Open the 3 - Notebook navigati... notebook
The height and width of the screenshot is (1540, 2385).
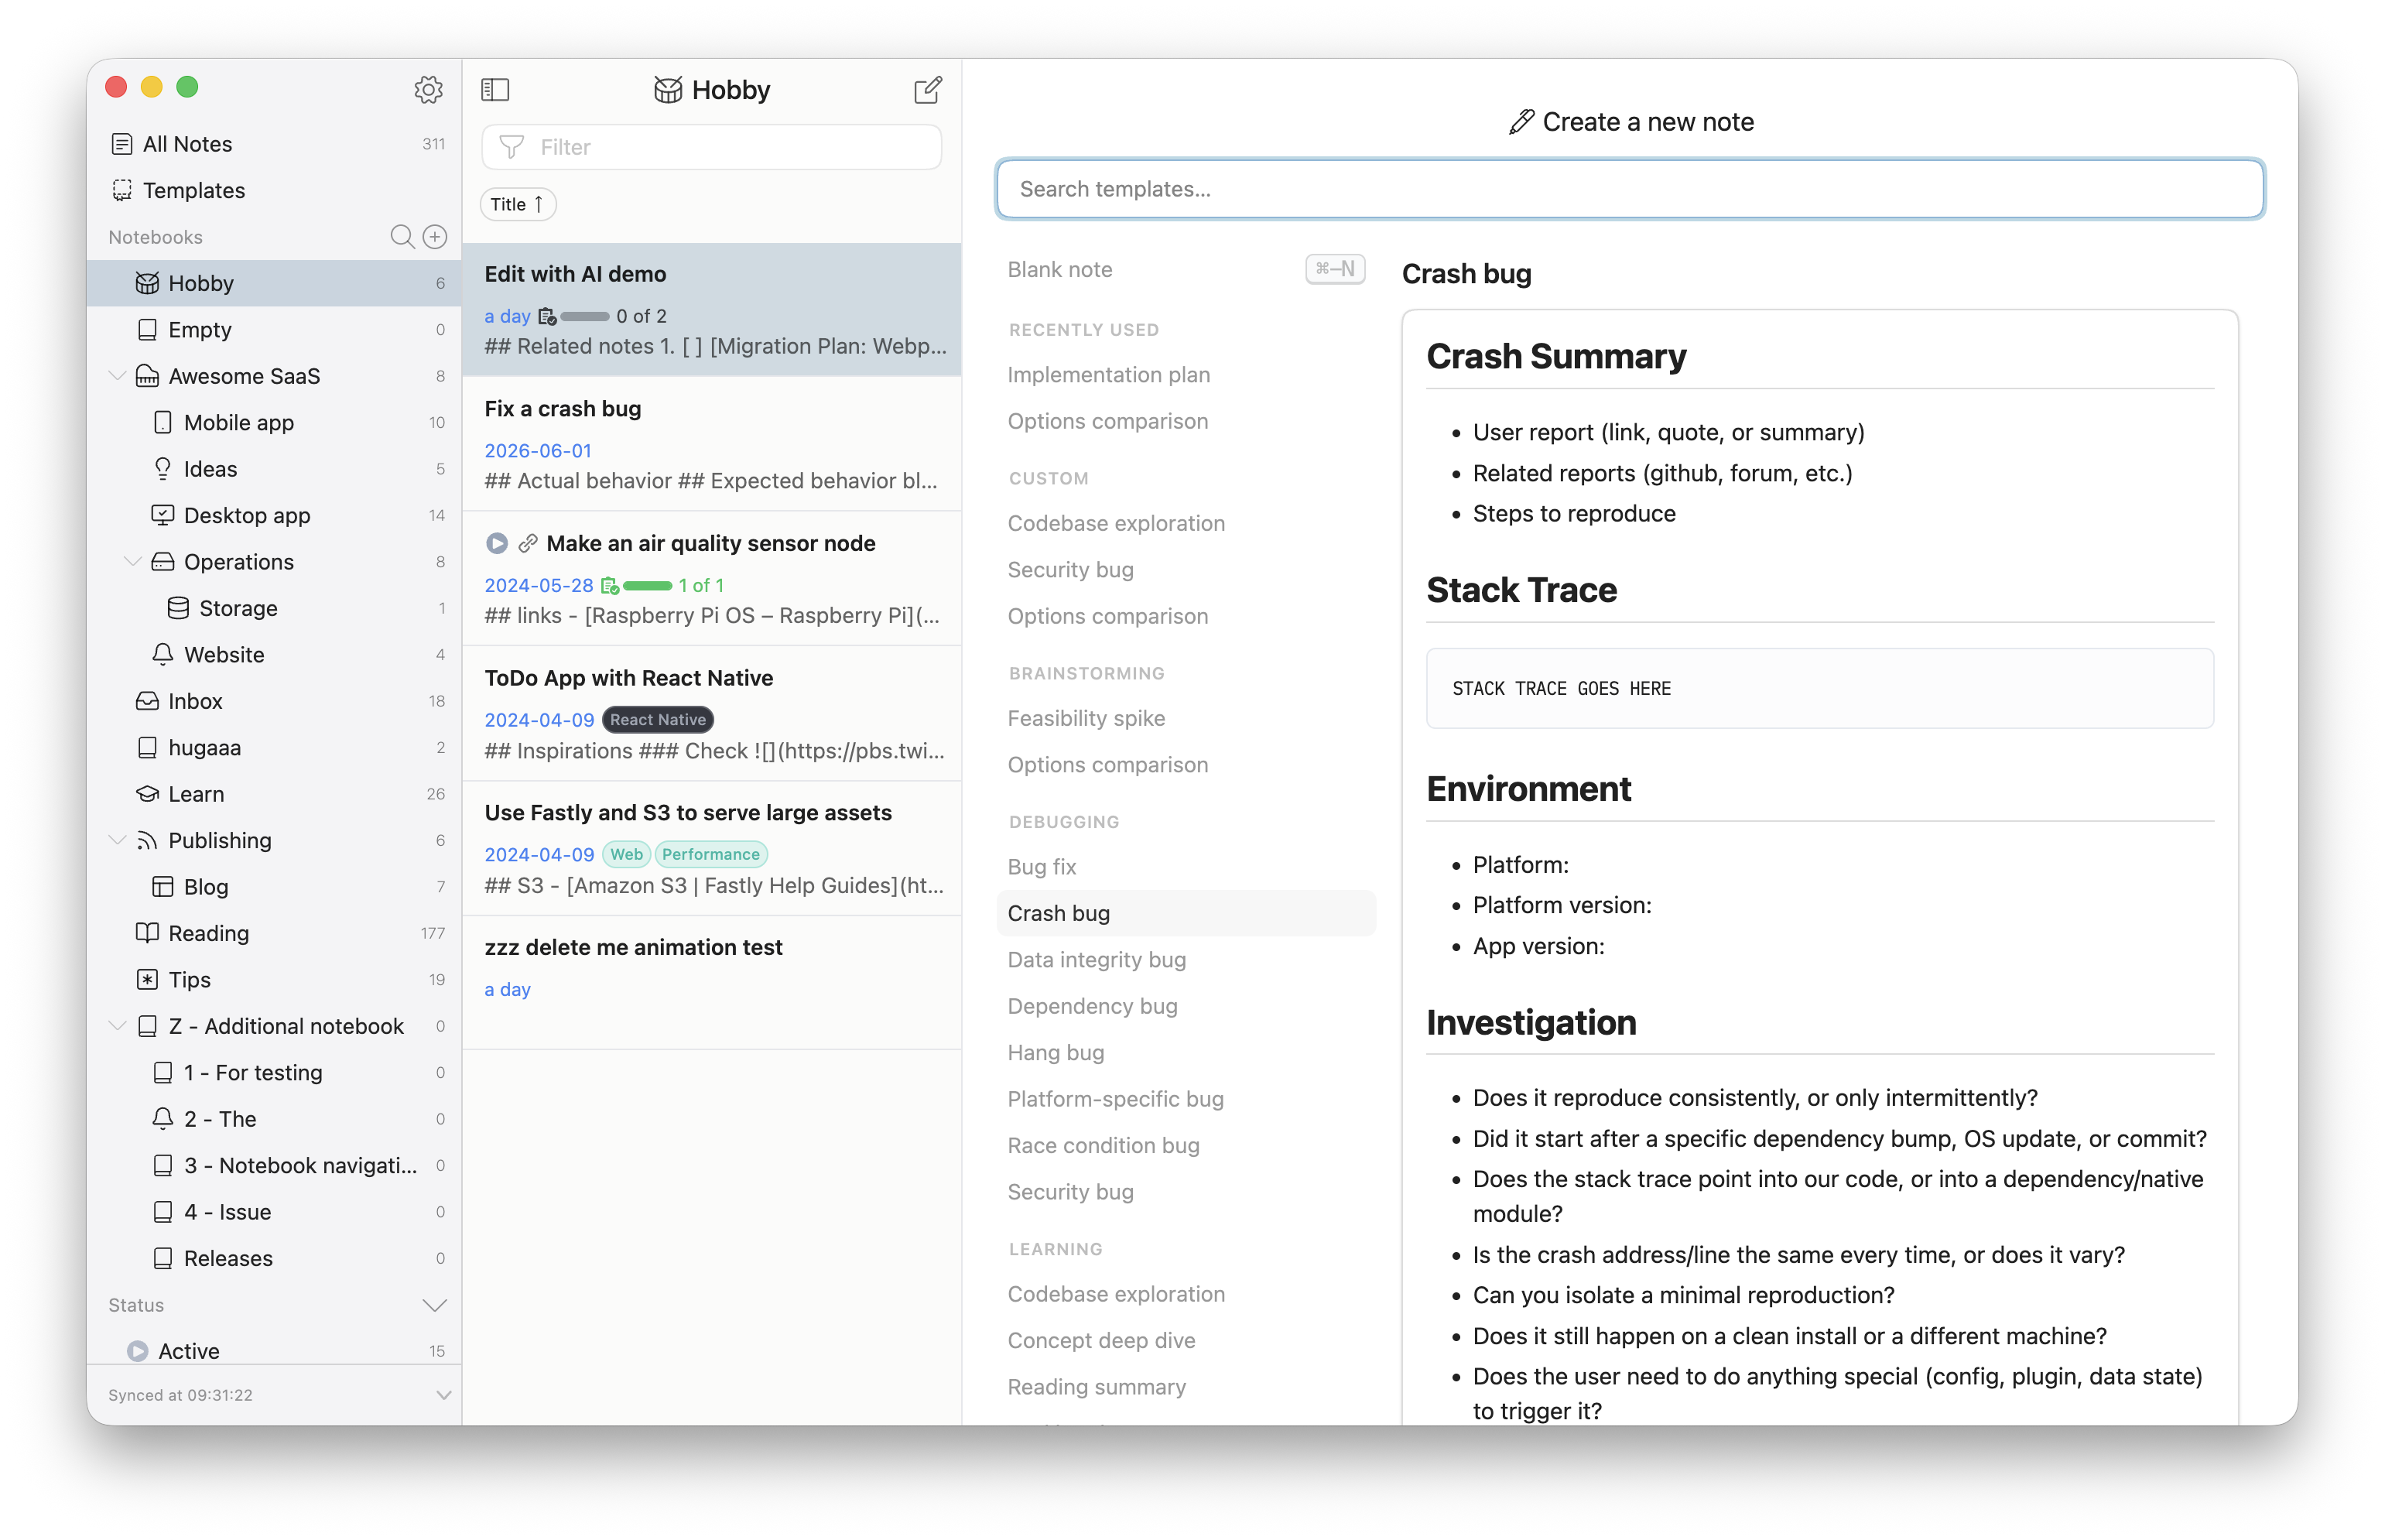coord(274,1165)
